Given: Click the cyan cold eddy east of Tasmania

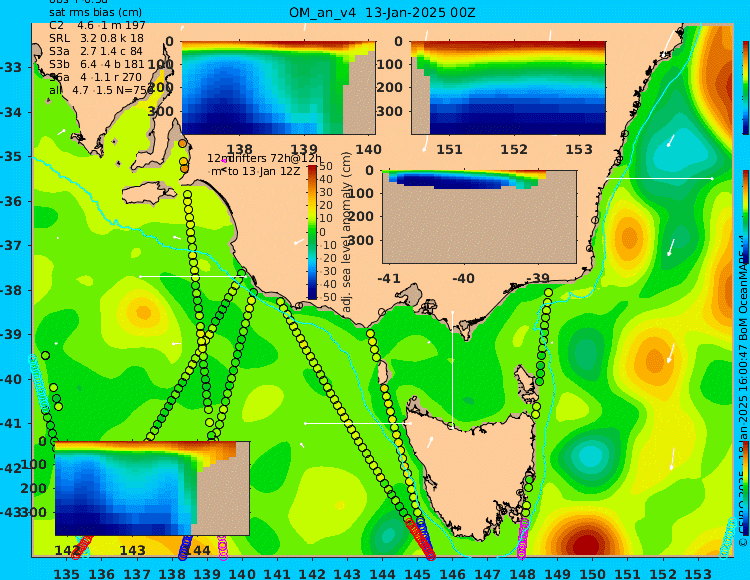Looking at the screenshot, I should click(589, 458).
